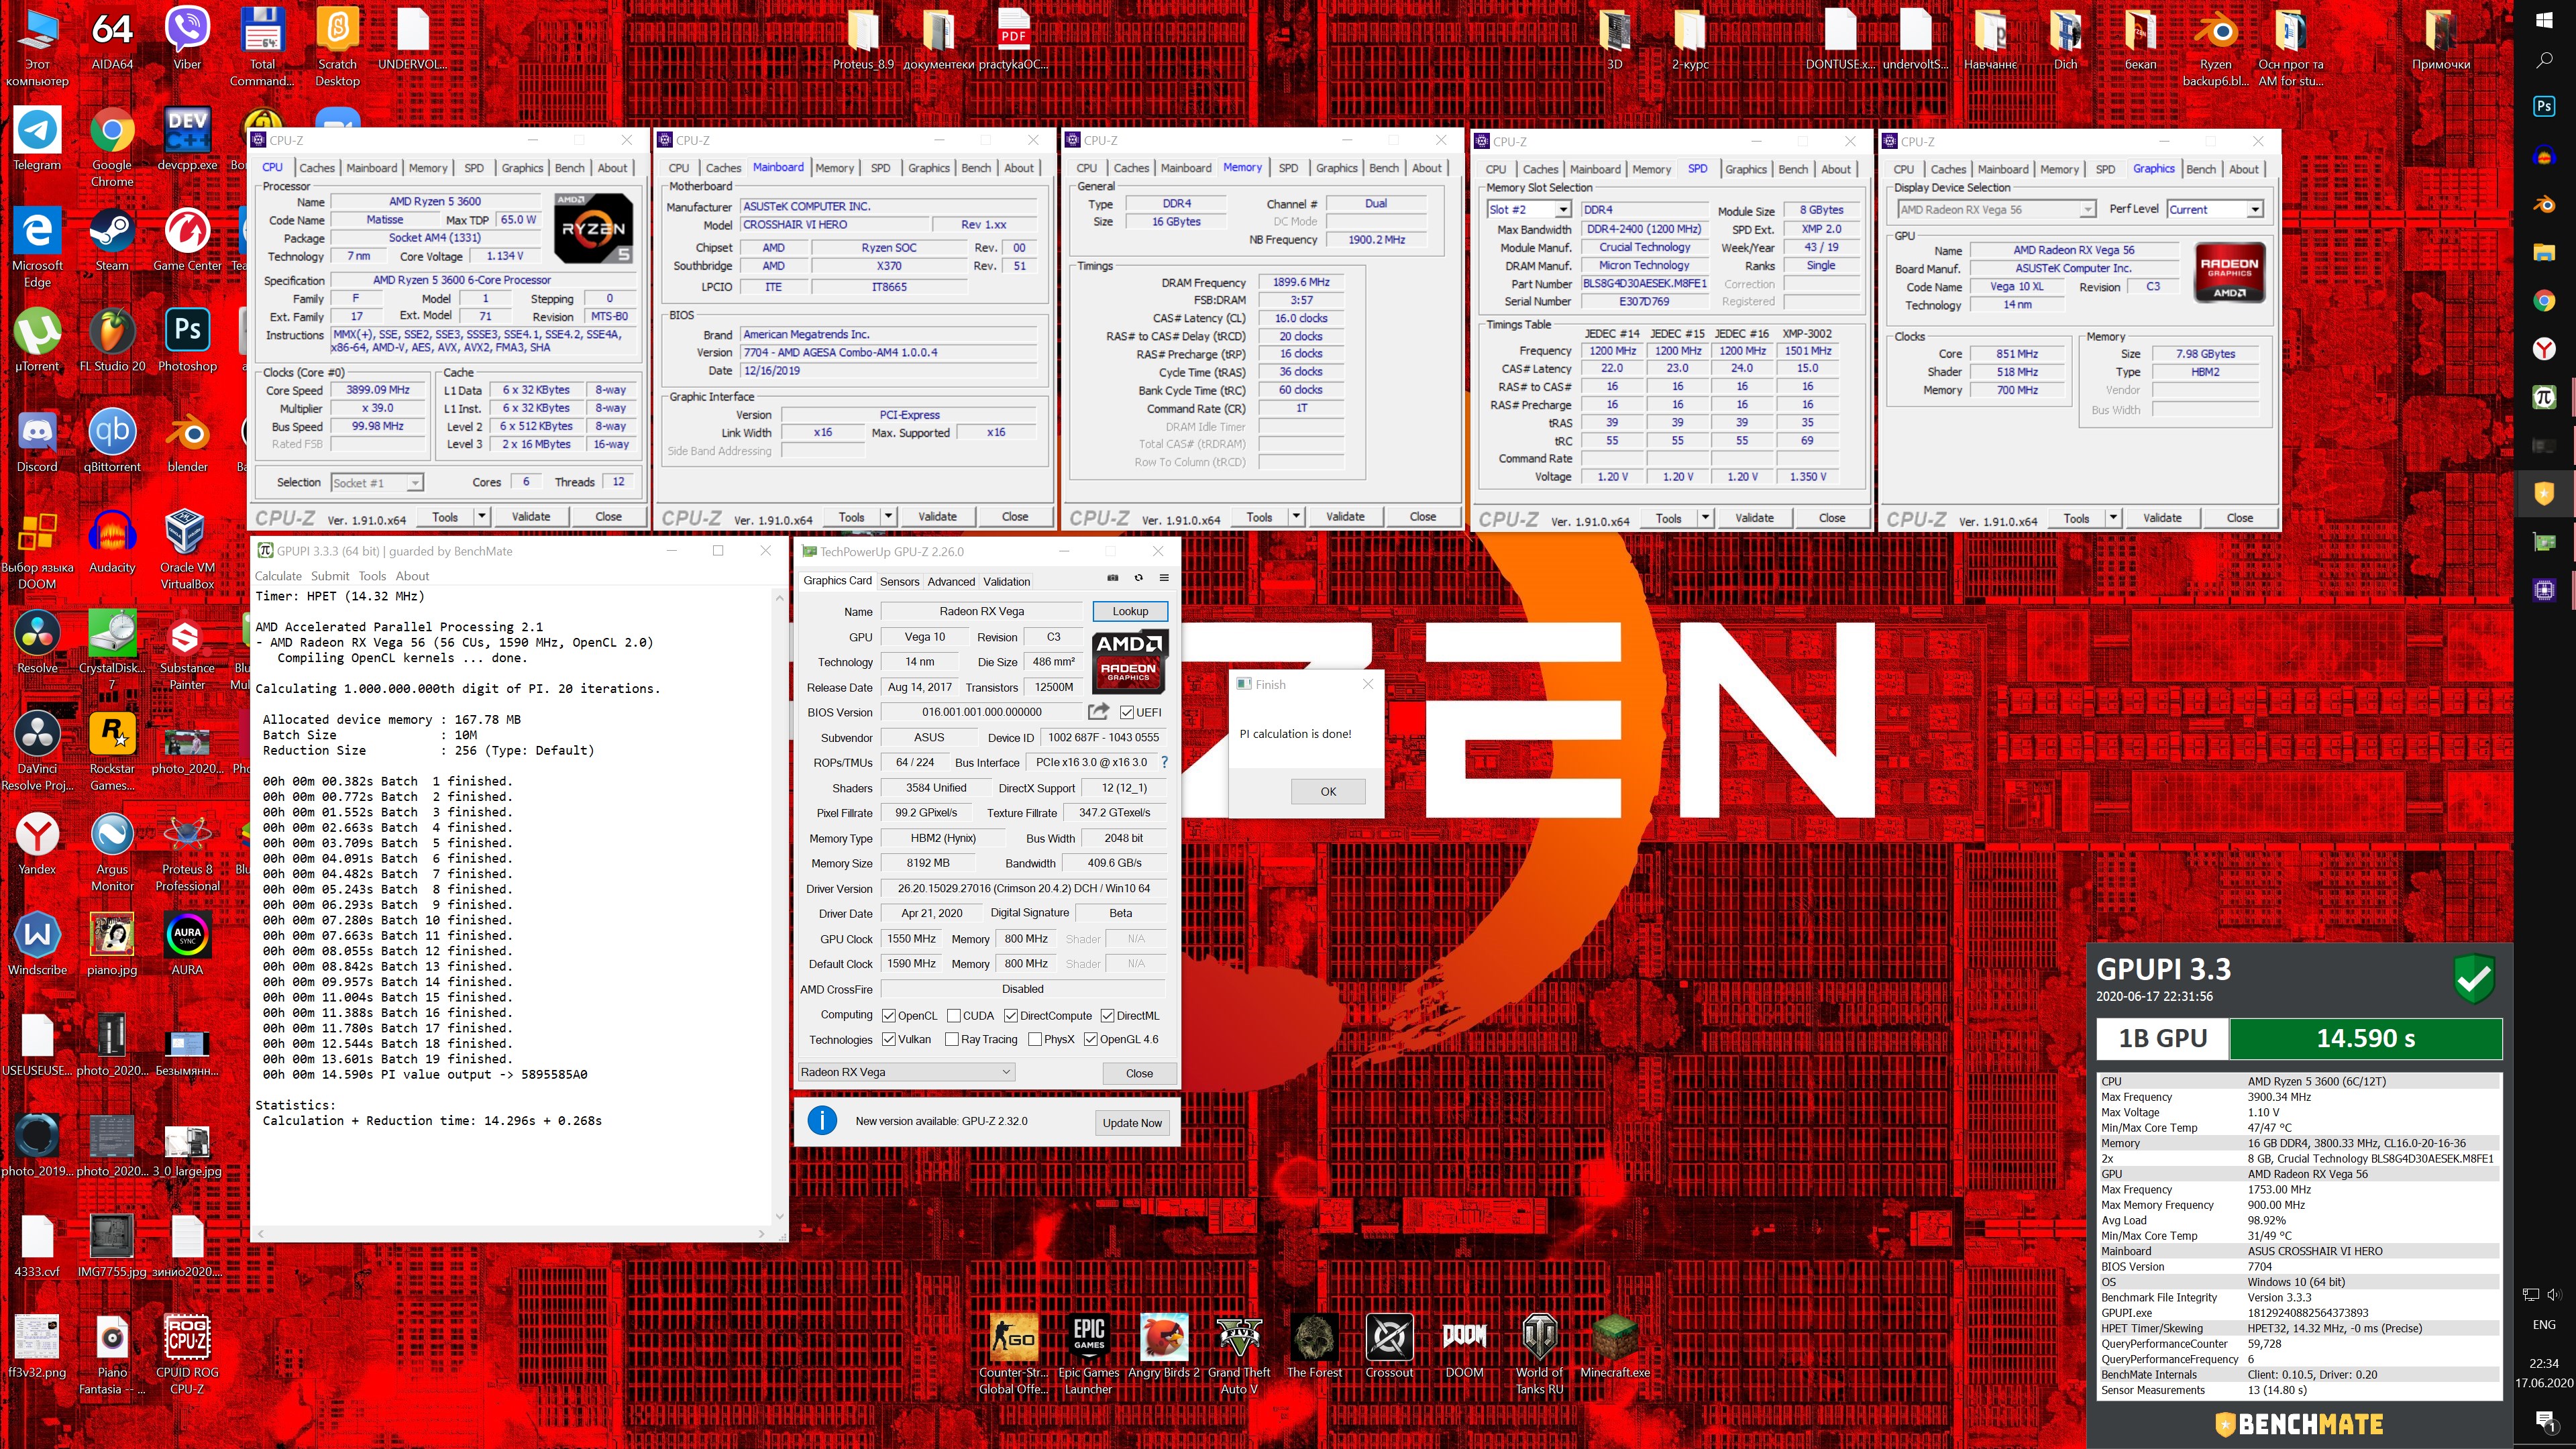Open AIDA64 desktop icon
The width and height of the screenshot is (2576, 1449).
(x=112, y=38)
